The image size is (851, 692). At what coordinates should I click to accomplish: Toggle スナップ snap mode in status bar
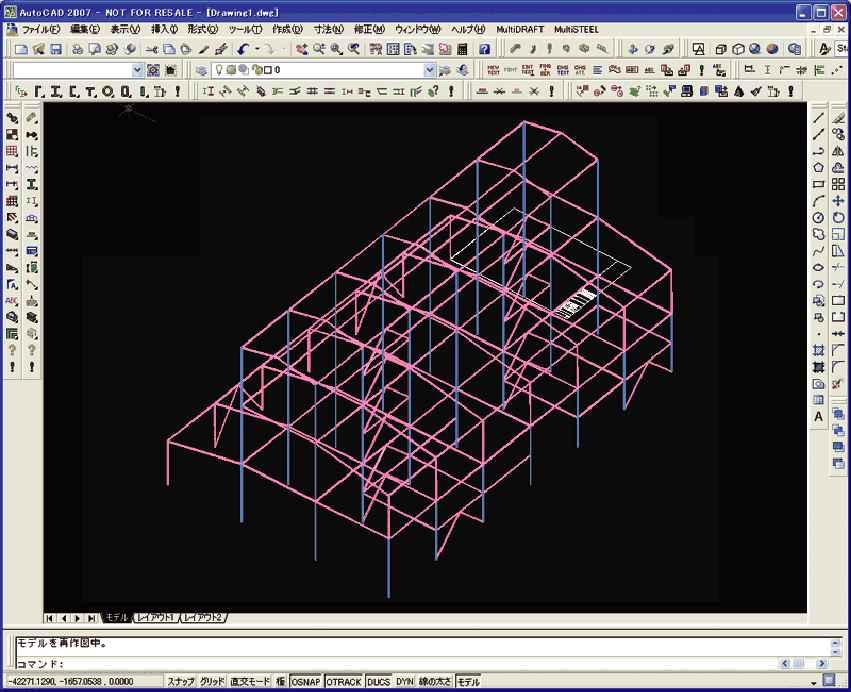(181, 681)
